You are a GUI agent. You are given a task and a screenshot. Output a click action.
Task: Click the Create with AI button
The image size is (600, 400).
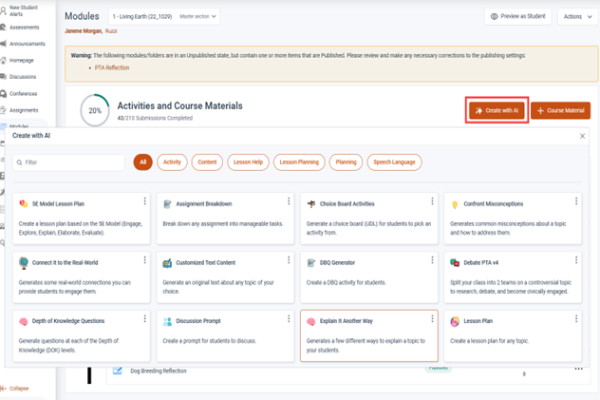(497, 111)
